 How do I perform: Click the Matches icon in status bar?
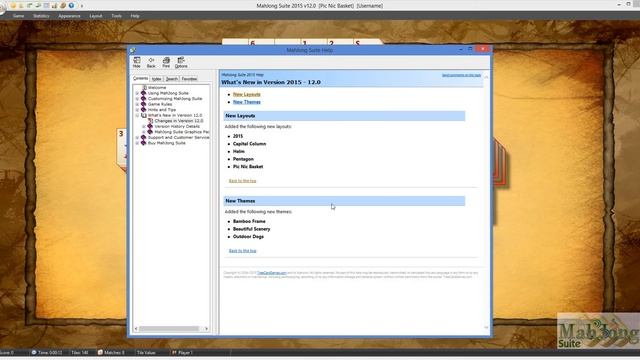[x=100, y=352]
